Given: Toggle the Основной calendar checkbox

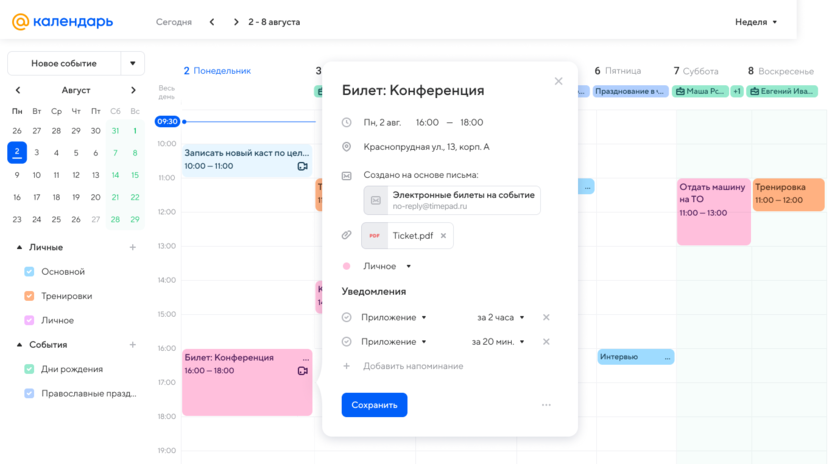Looking at the screenshot, I should [x=29, y=272].
